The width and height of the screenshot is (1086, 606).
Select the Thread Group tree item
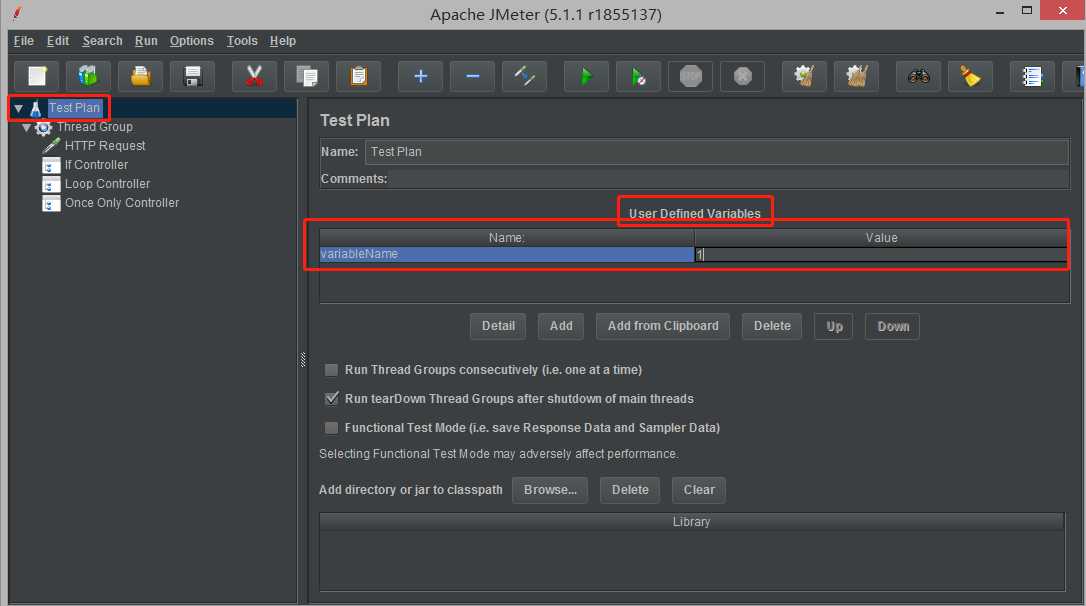95,127
